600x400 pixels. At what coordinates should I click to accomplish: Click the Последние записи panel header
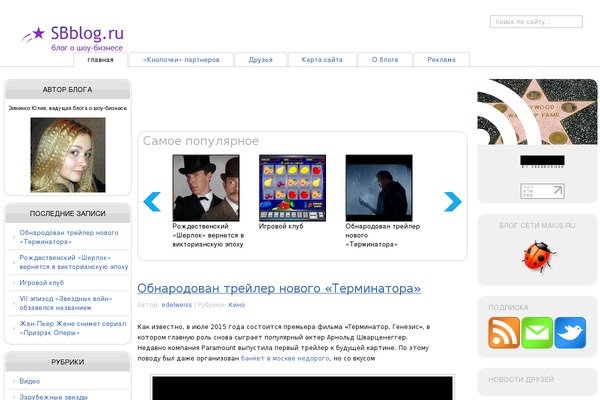pos(68,214)
